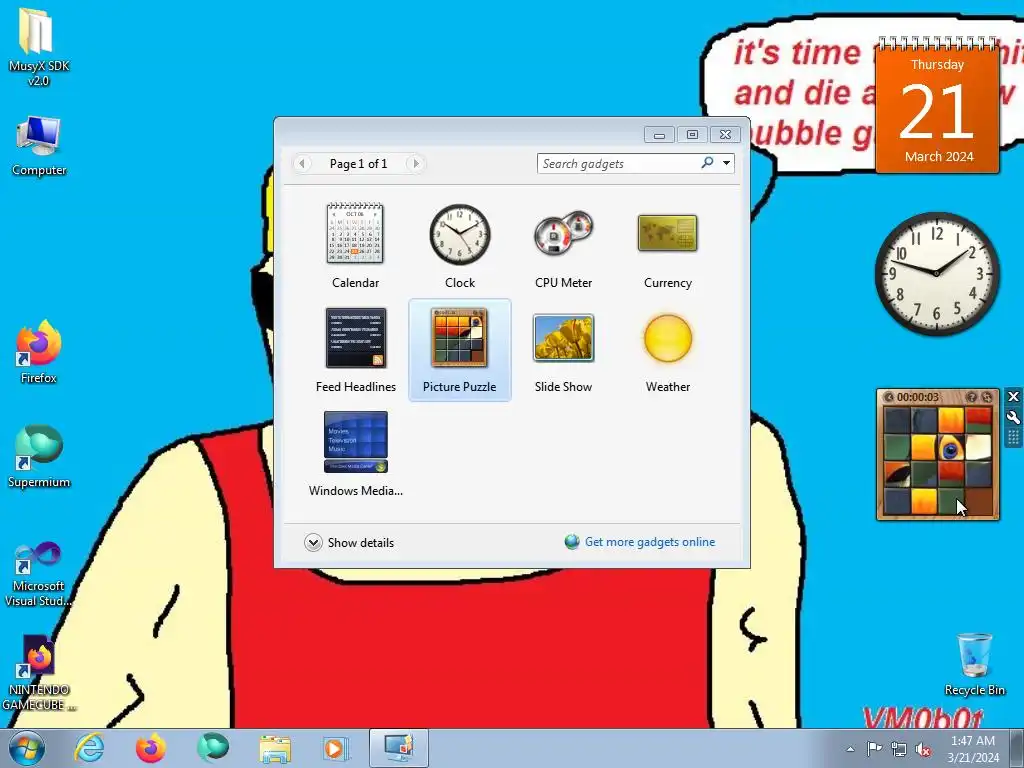Select the Windows Media Center gadget
Screen dimensions: 1024x768
(x=355, y=454)
